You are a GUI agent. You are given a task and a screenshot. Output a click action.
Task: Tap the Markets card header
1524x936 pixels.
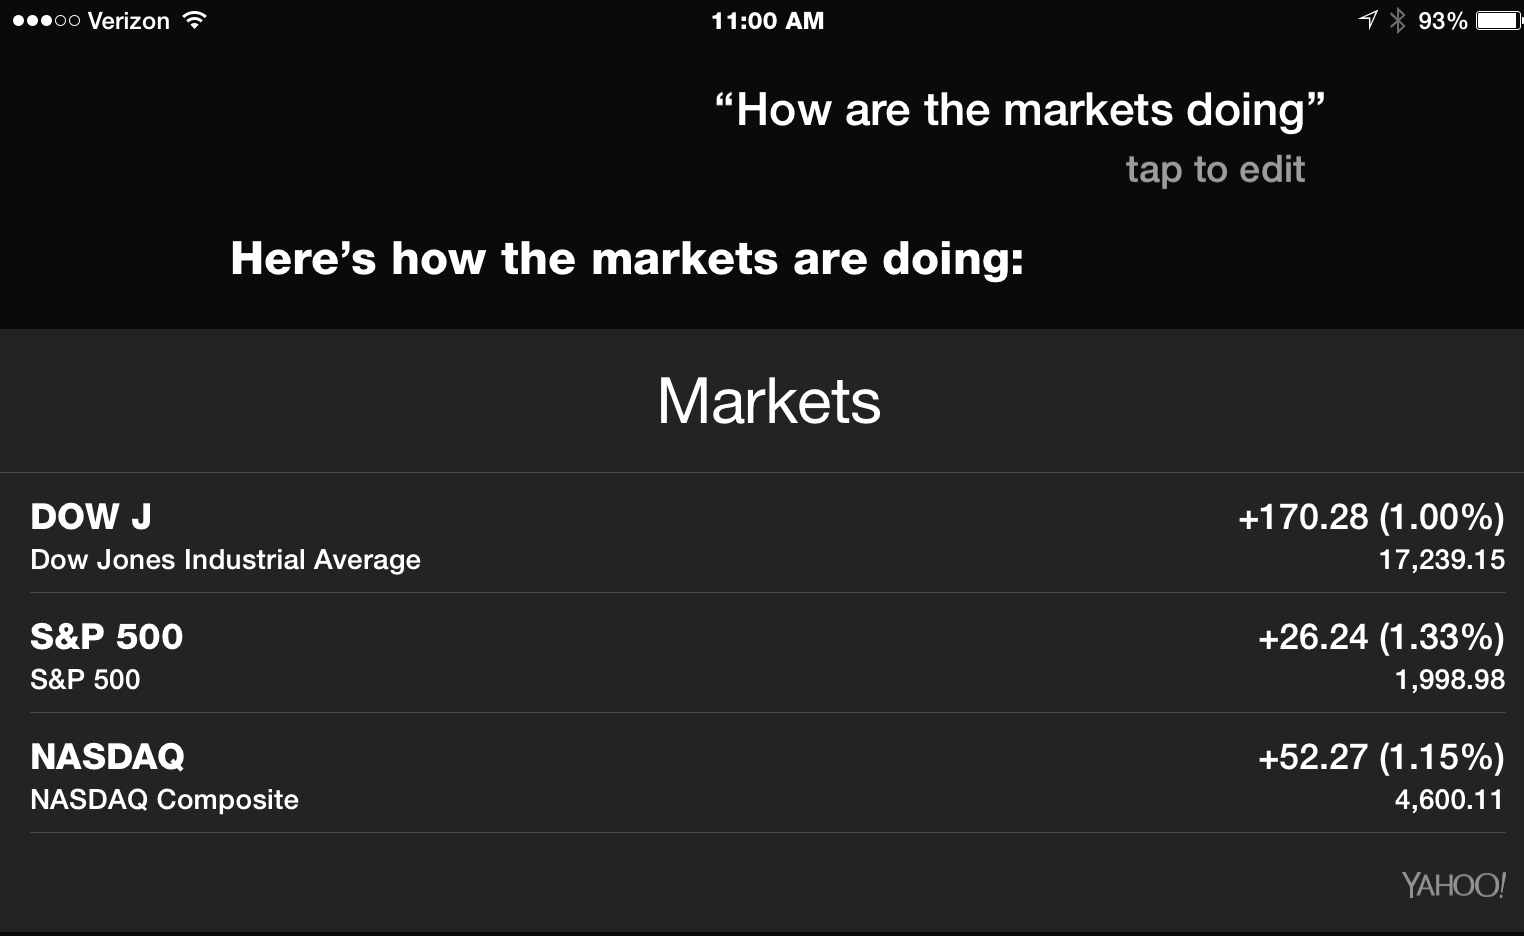768,401
